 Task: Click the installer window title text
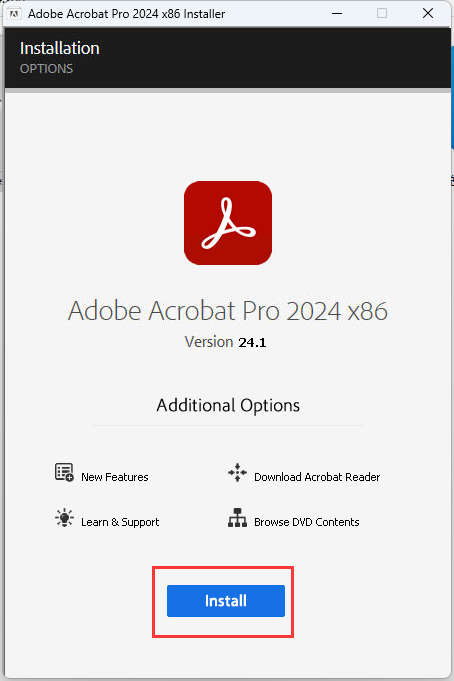coord(126,14)
